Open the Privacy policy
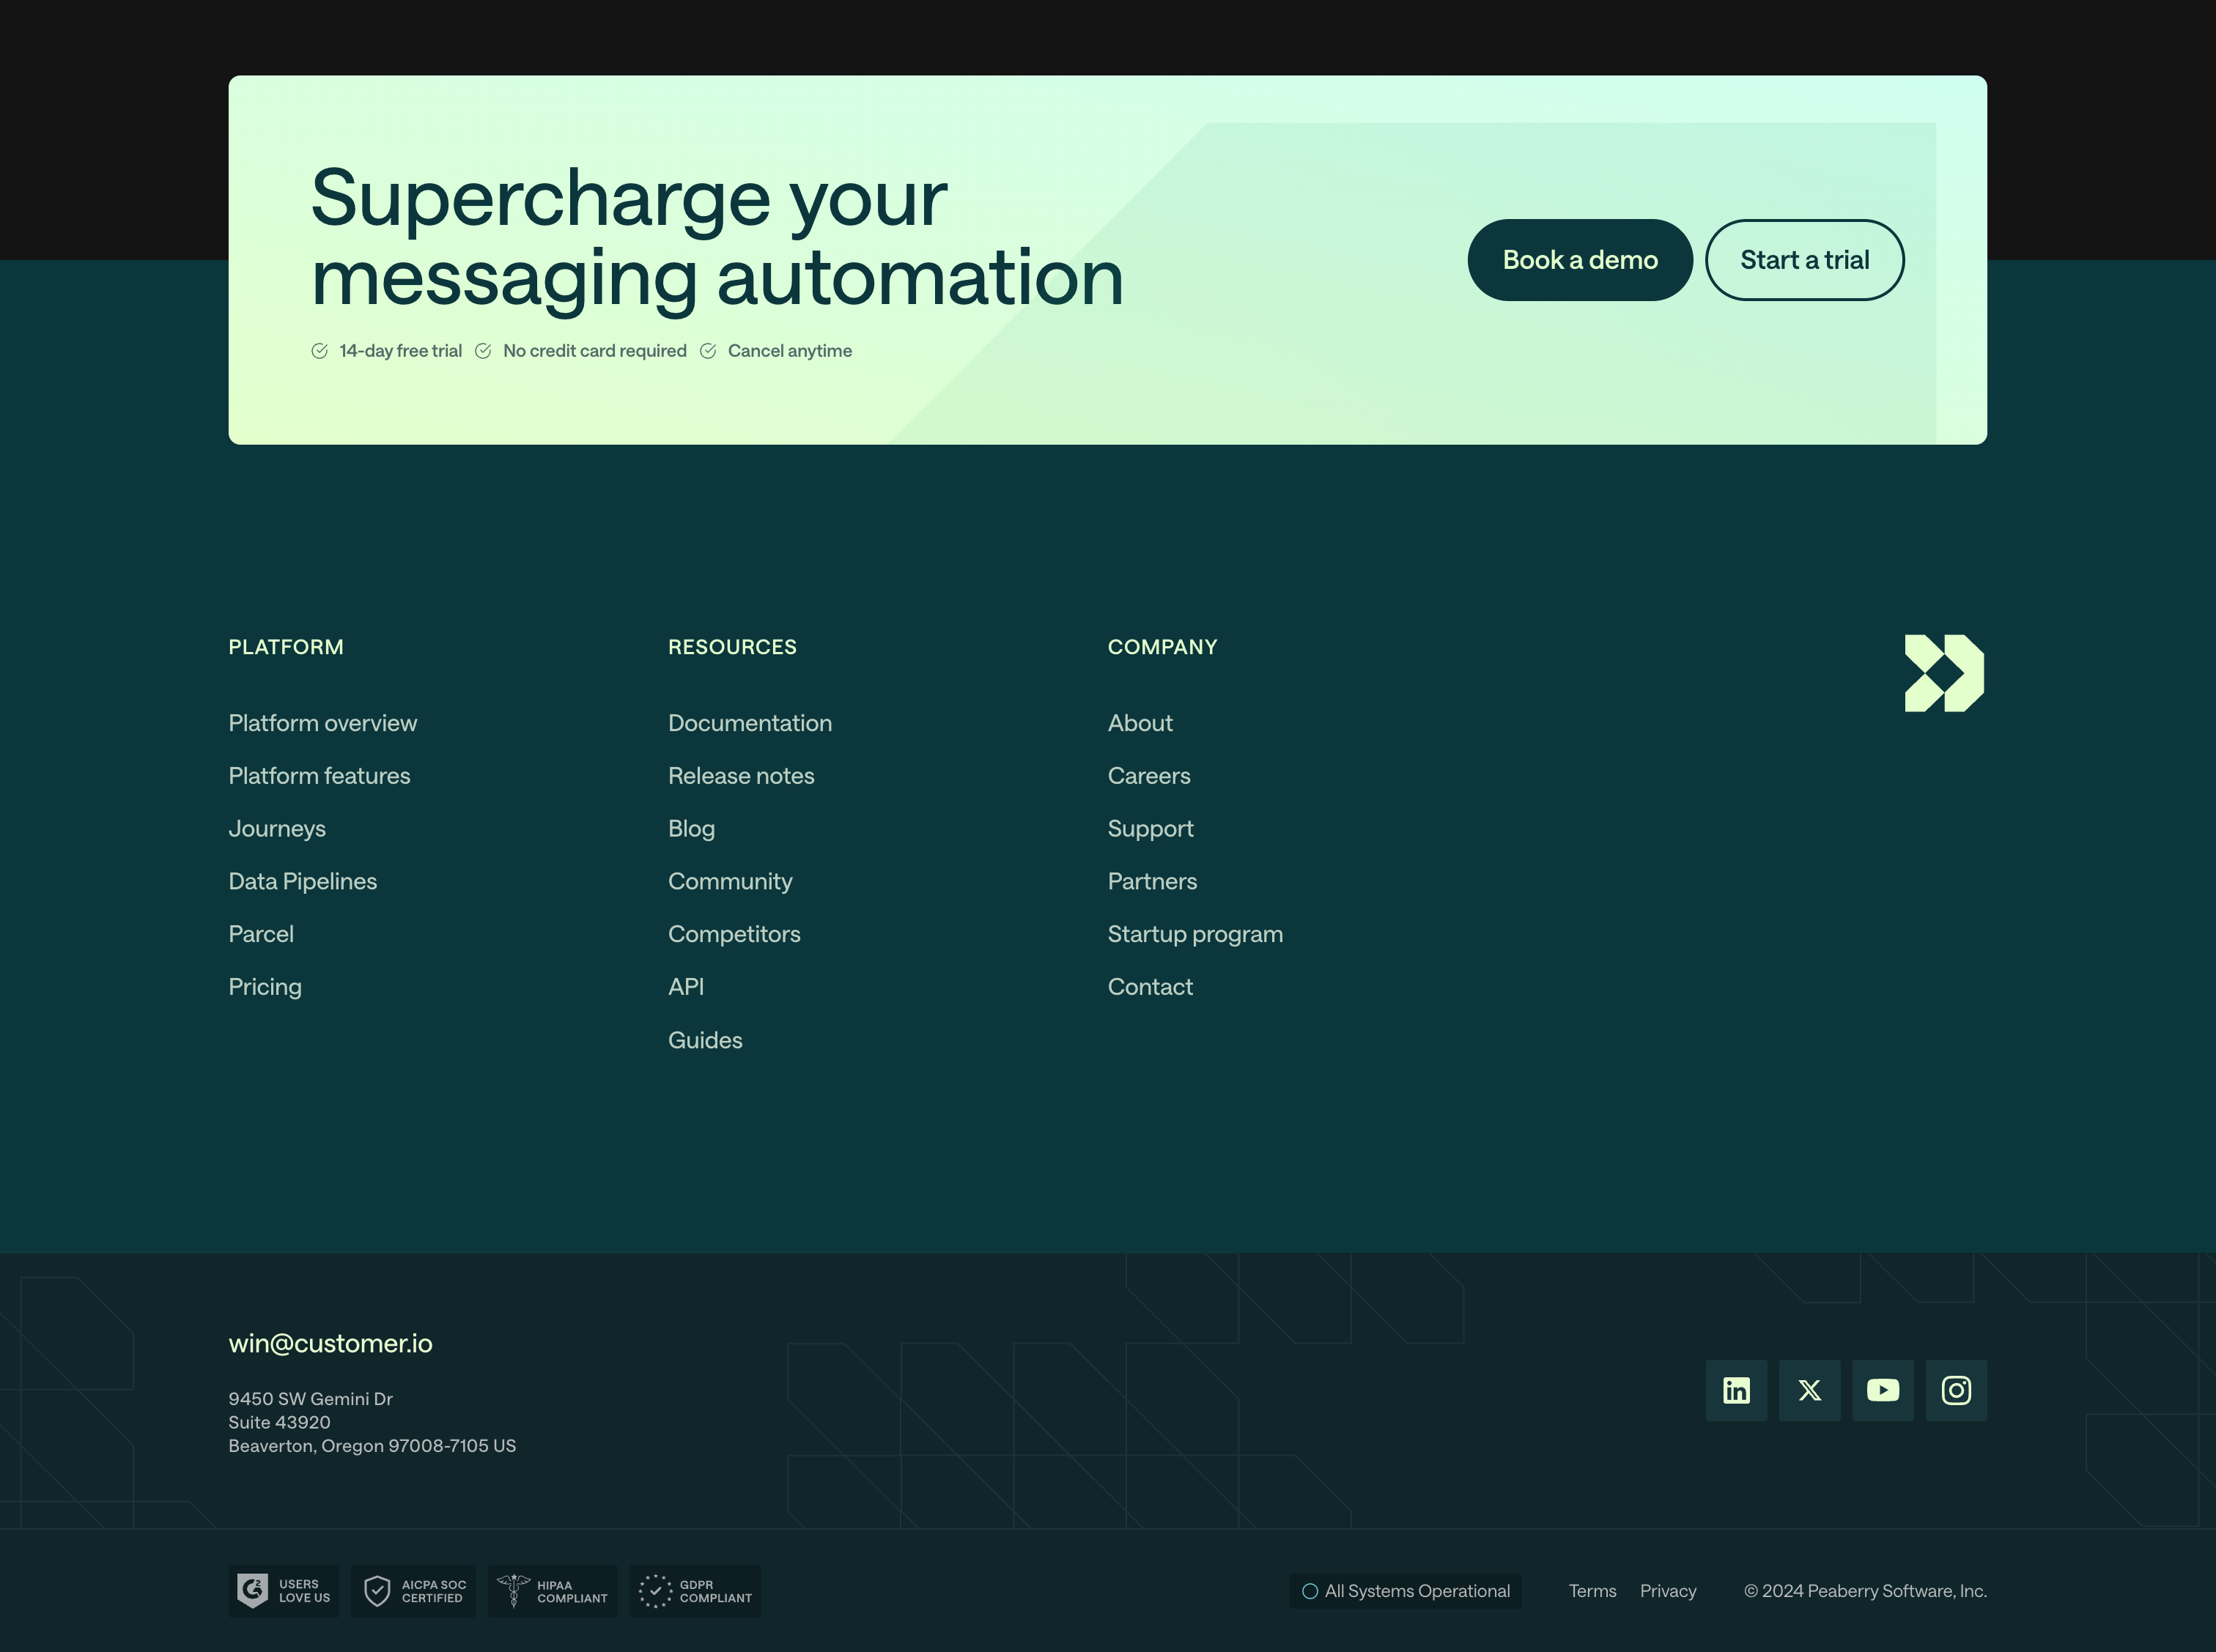2216x1652 pixels. pyautogui.click(x=1667, y=1590)
